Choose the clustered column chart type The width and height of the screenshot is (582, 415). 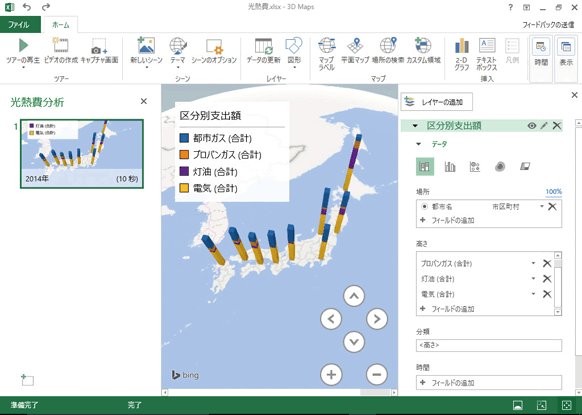tap(450, 167)
